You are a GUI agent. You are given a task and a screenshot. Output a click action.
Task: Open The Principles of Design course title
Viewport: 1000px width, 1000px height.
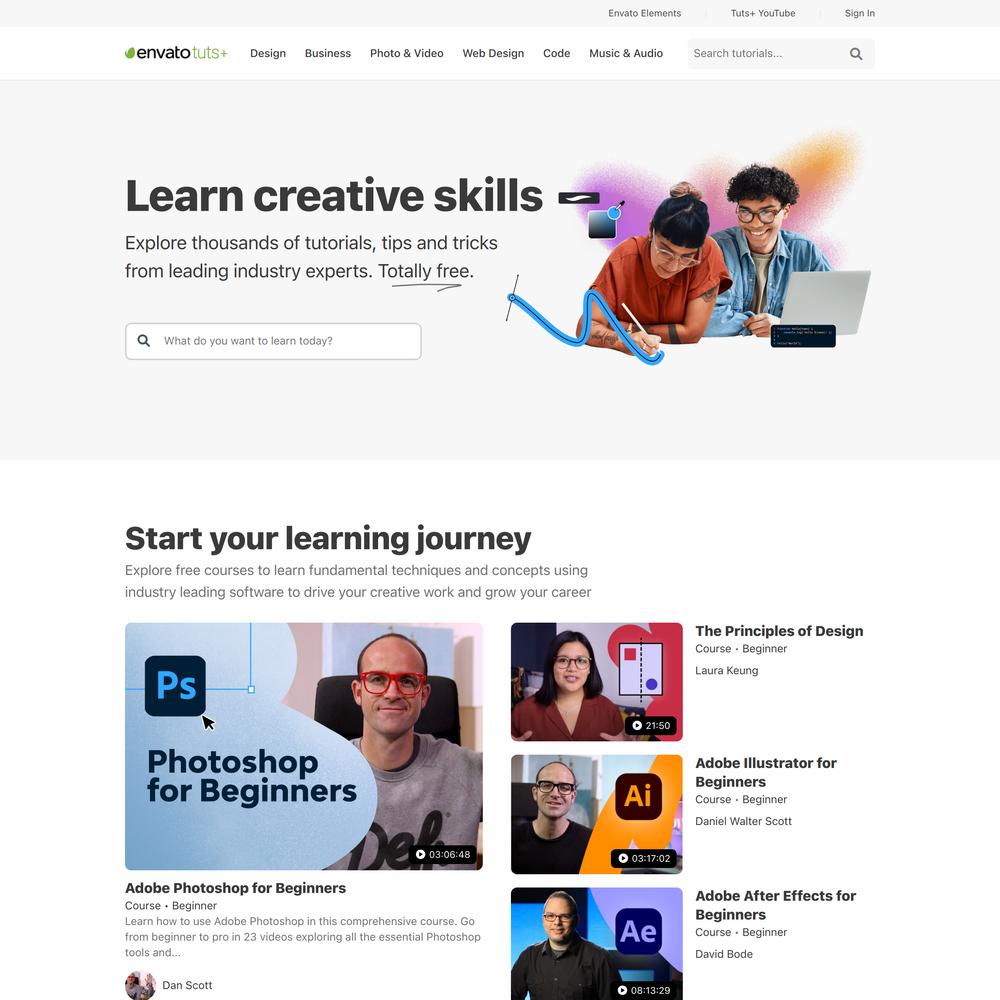pos(779,631)
